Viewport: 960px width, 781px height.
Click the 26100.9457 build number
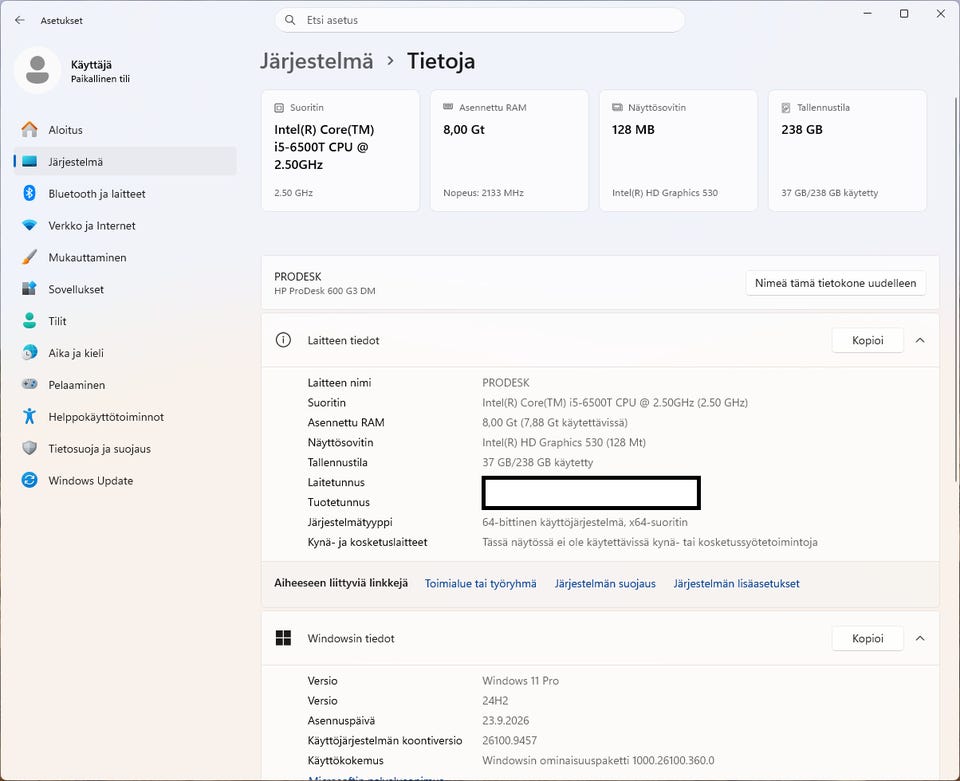click(509, 740)
